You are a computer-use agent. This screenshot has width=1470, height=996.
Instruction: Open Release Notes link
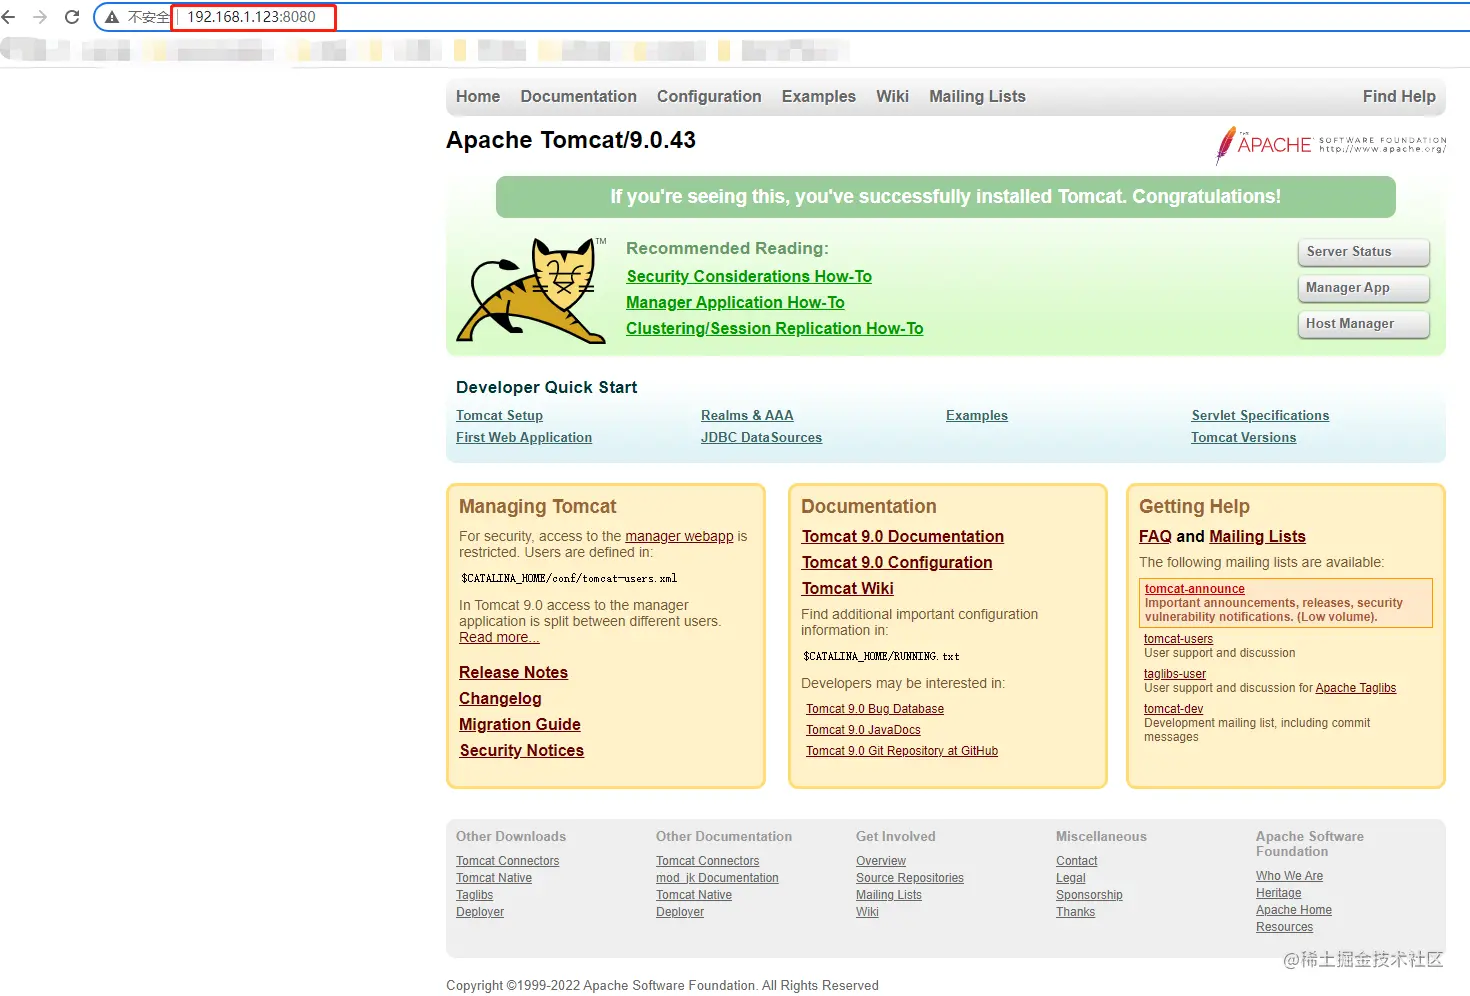point(513,672)
